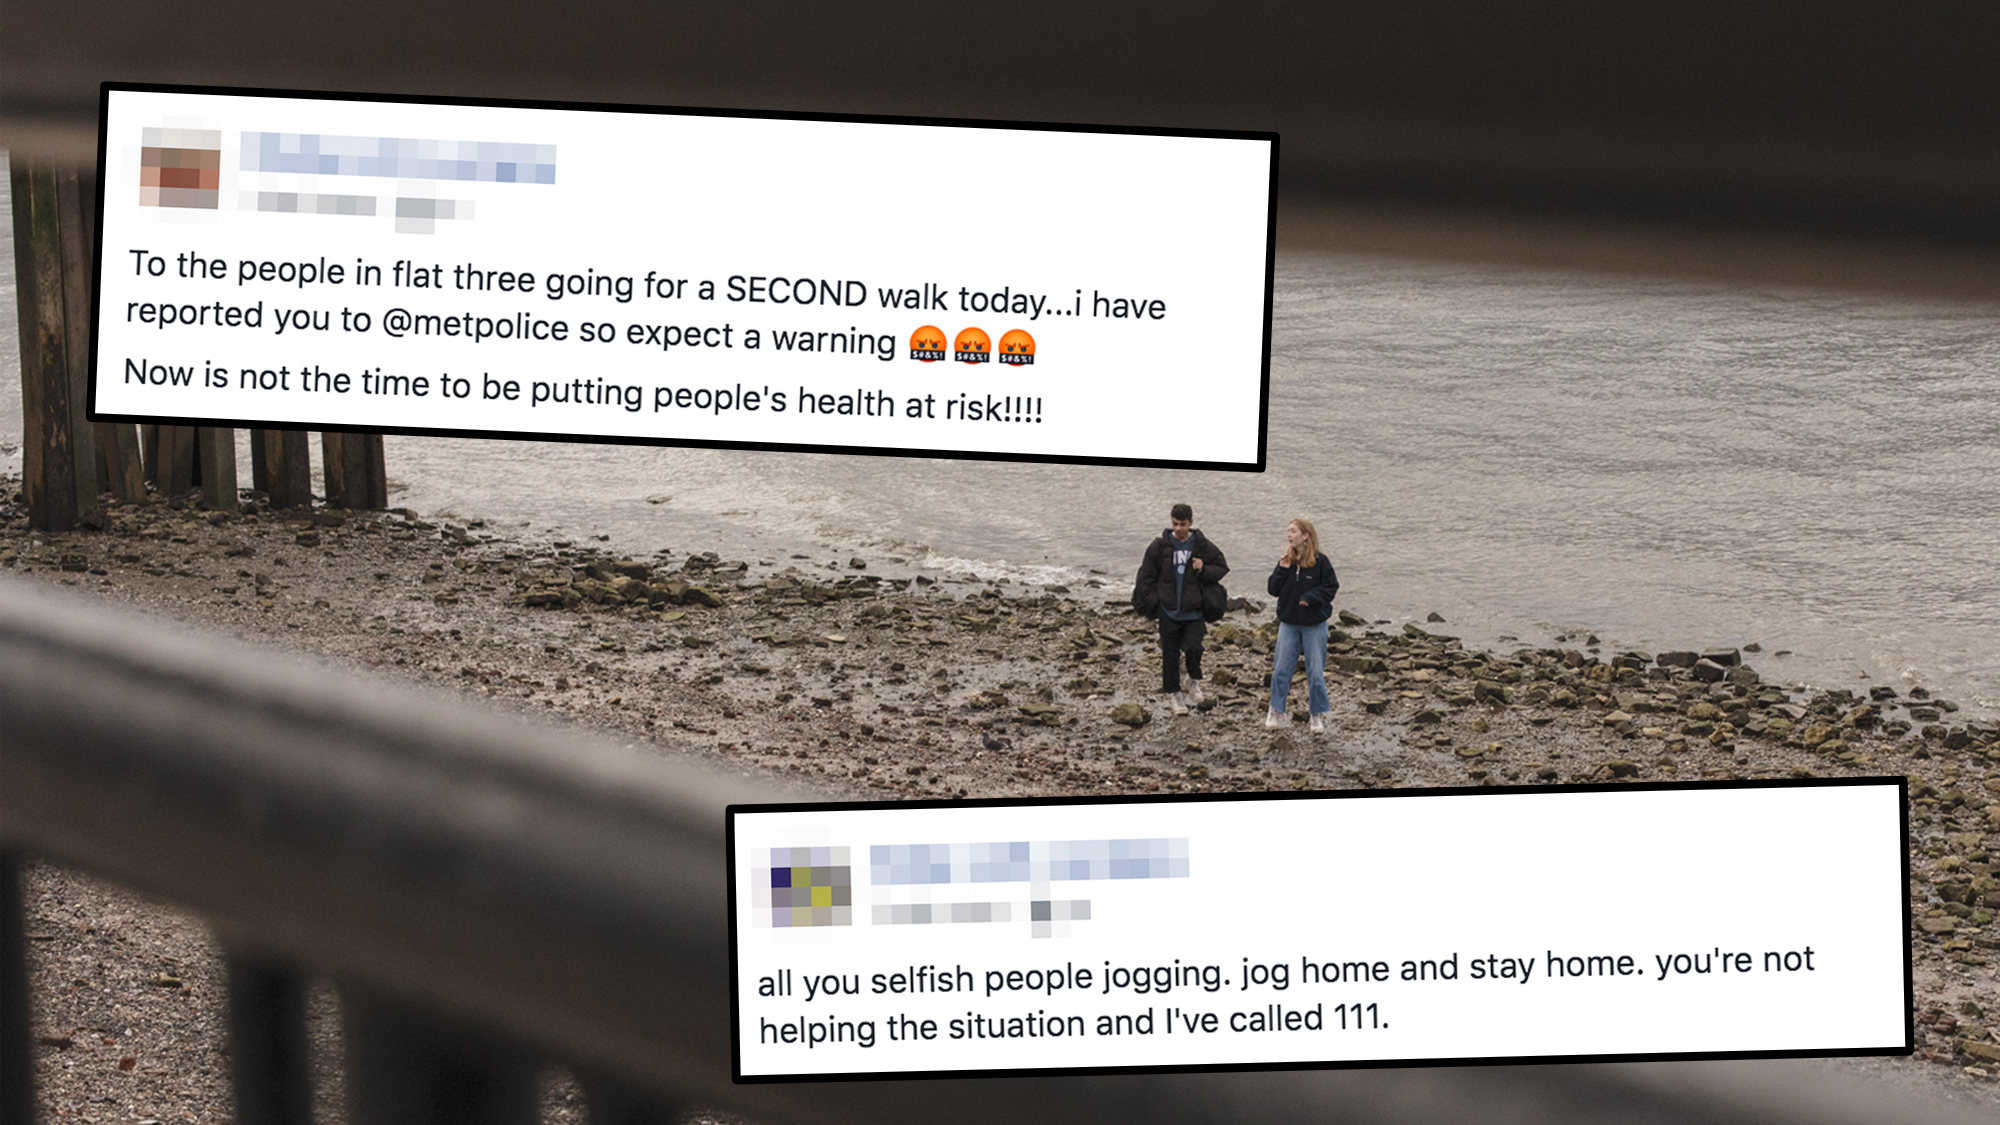Click the blurred username of the top post
This screenshot has width=2000, height=1125.
tap(397, 158)
